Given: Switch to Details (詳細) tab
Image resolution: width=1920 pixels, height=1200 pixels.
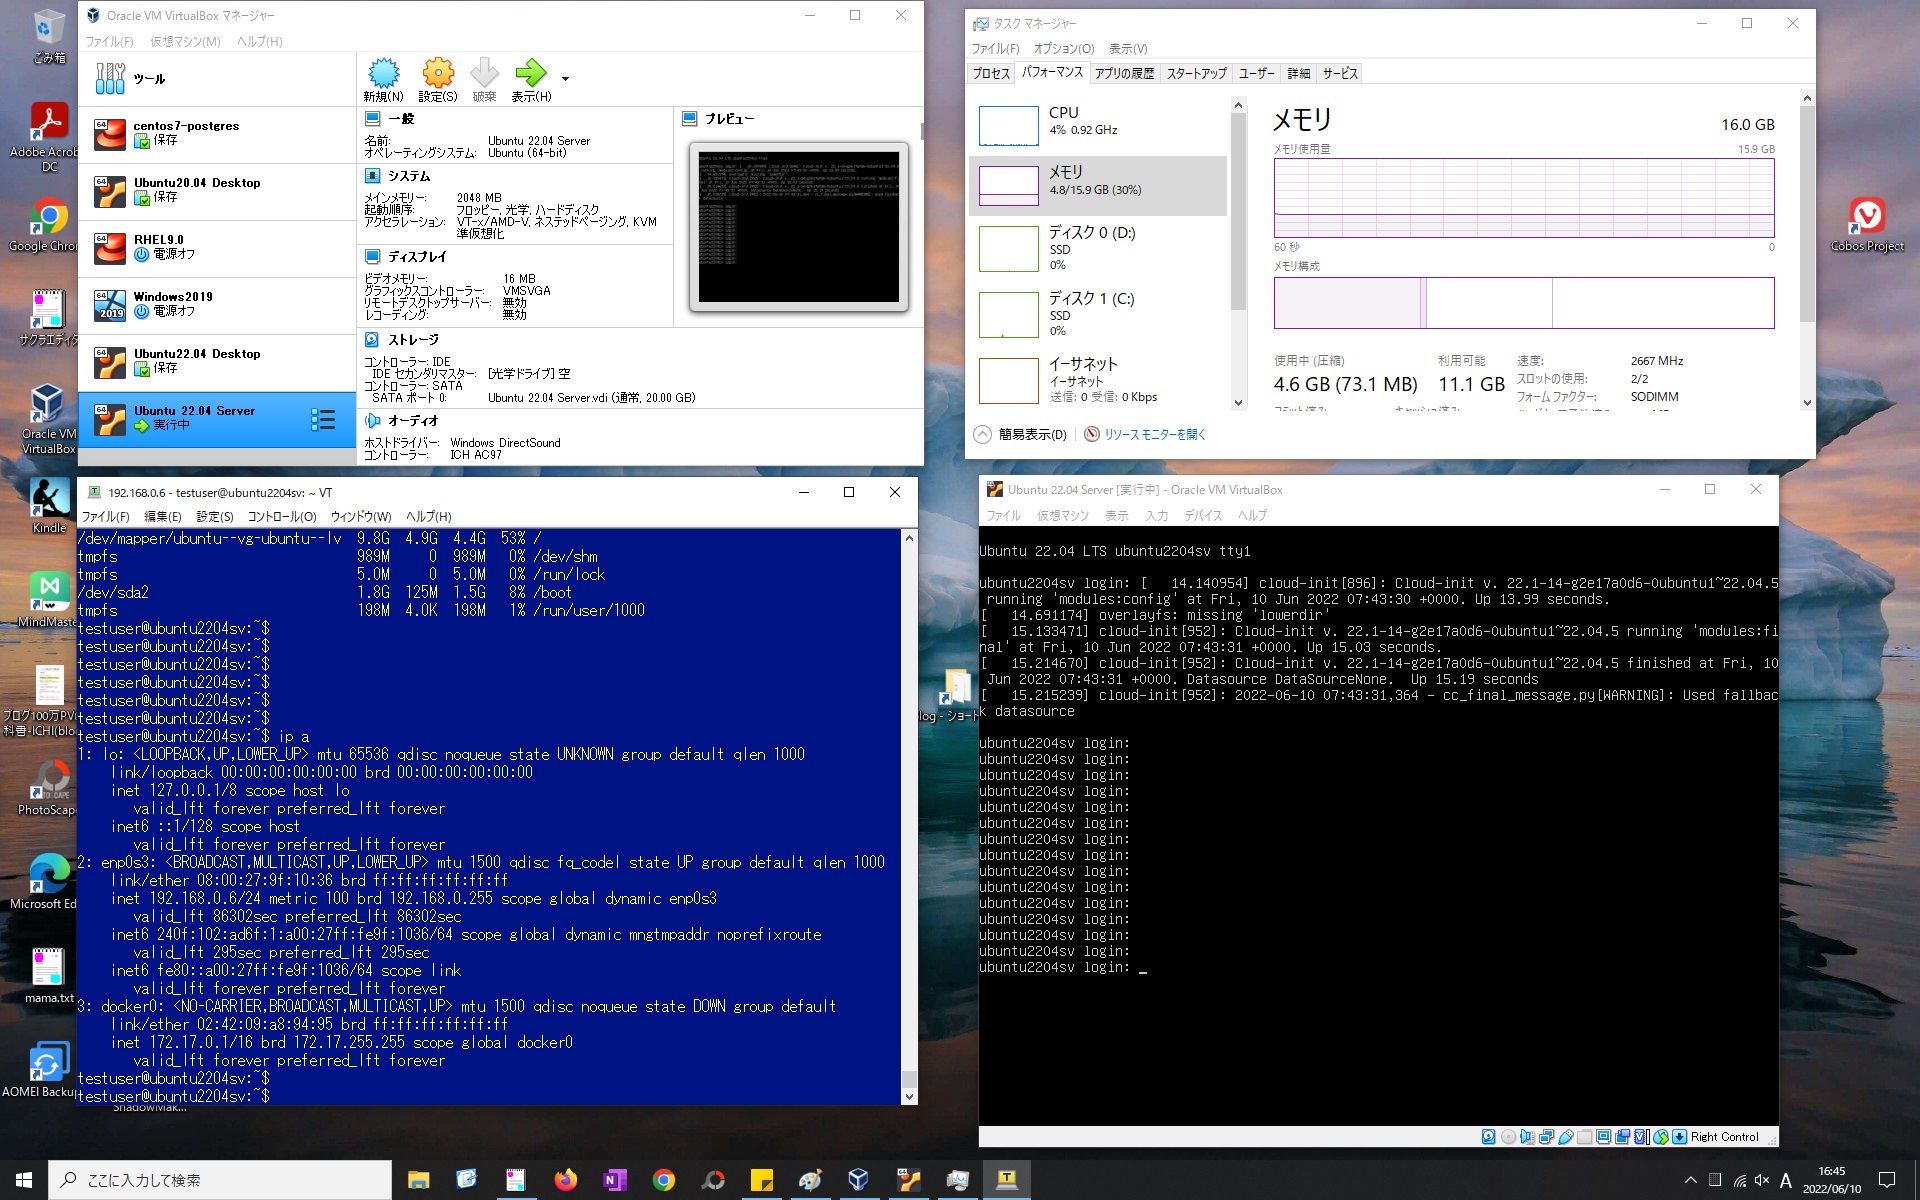Looking at the screenshot, I should [1298, 73].
